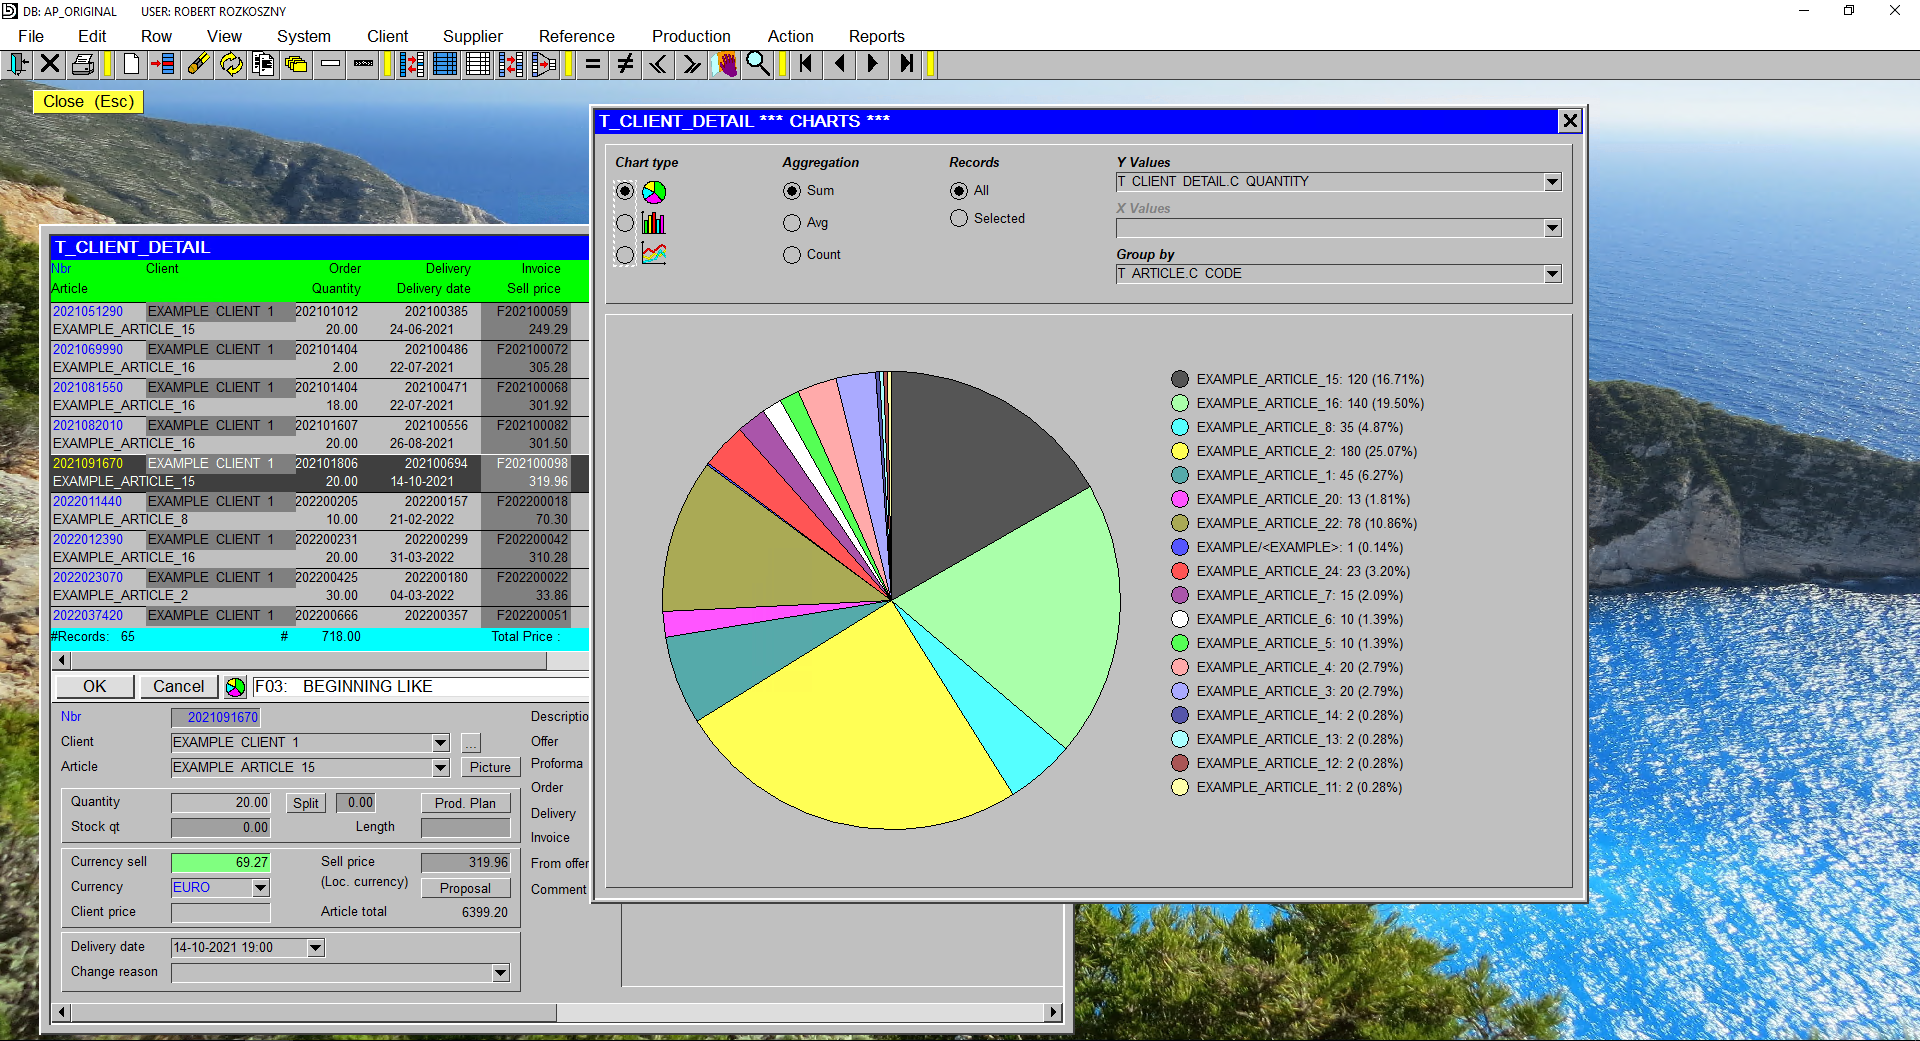Click the Prod. Plan button
The image size is (1920, 1041).
point(464,802)
